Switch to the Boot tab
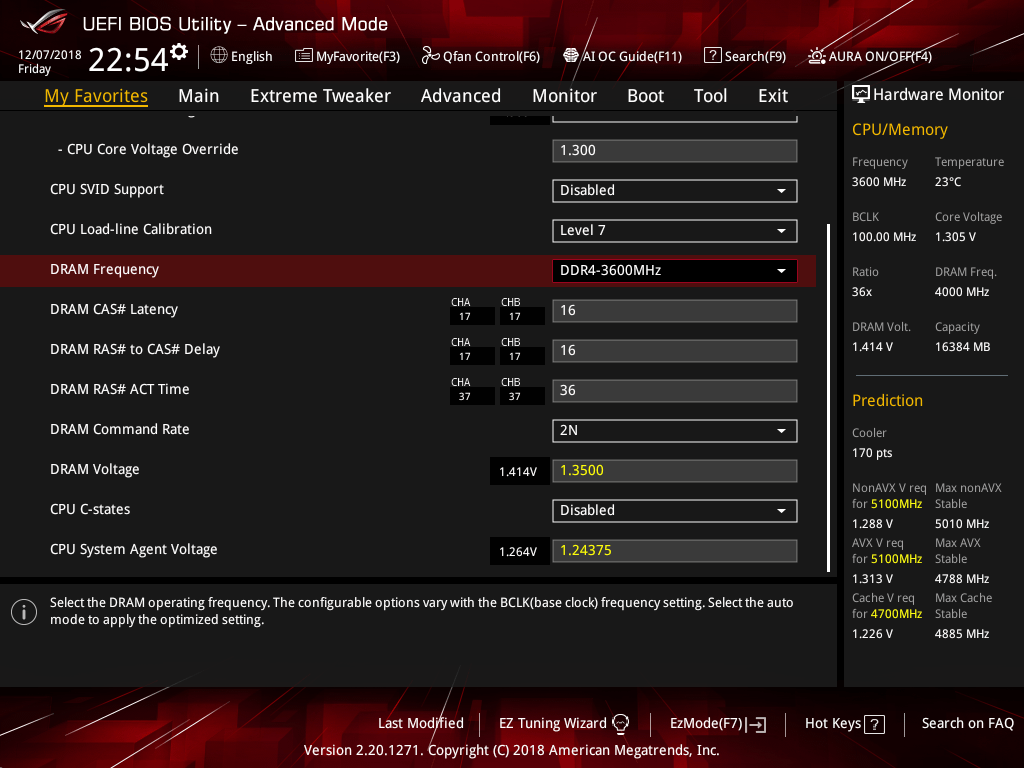Viewport: 1024px width, 768px height. coord(645,96)
